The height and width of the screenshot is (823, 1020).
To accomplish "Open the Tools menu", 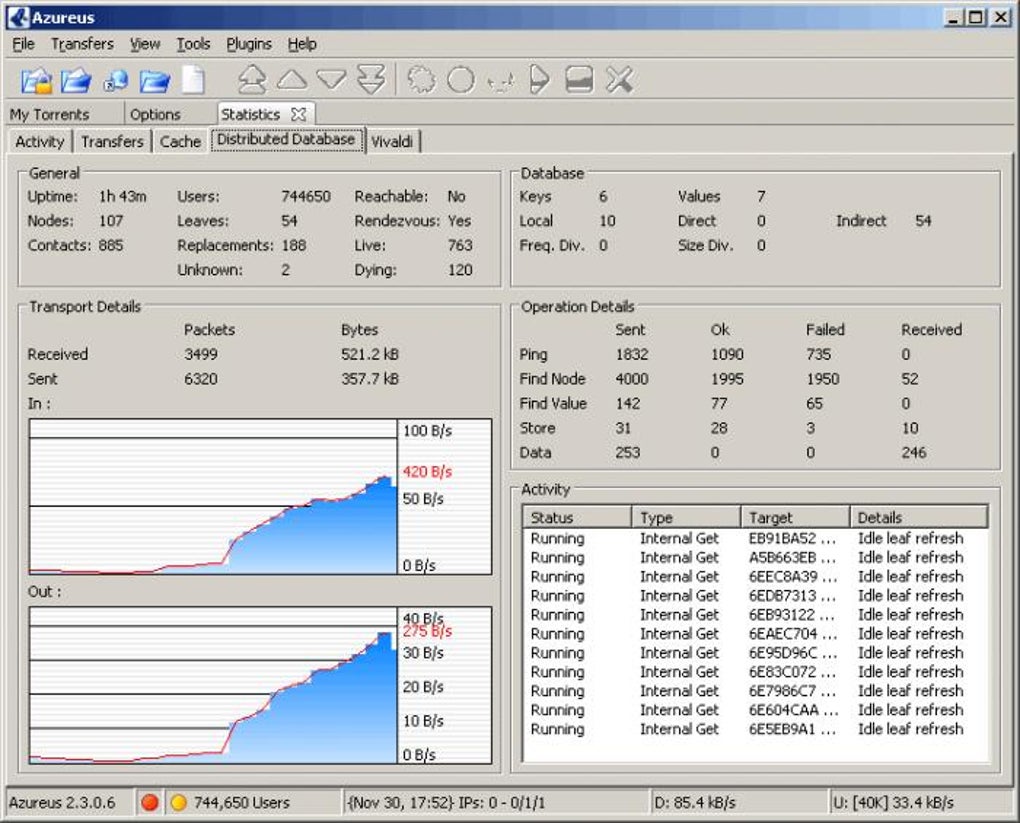I will tap(193, 44).
